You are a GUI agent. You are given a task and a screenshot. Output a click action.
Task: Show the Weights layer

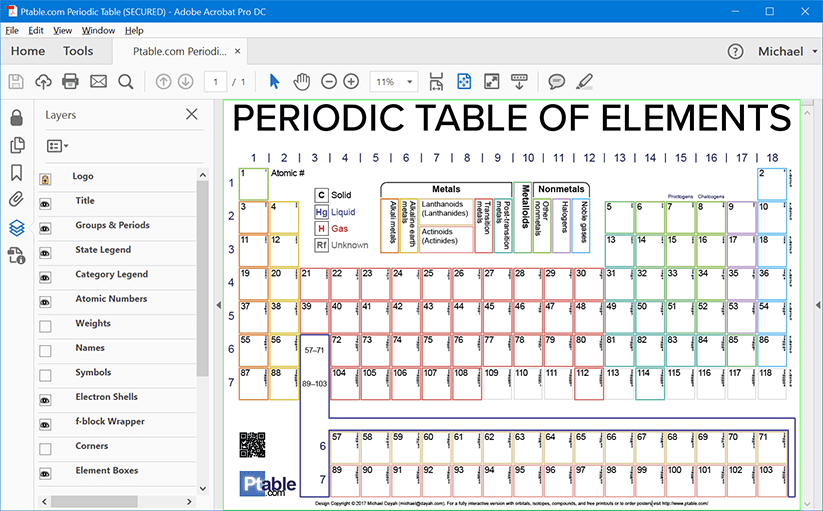tap(45, 325)
